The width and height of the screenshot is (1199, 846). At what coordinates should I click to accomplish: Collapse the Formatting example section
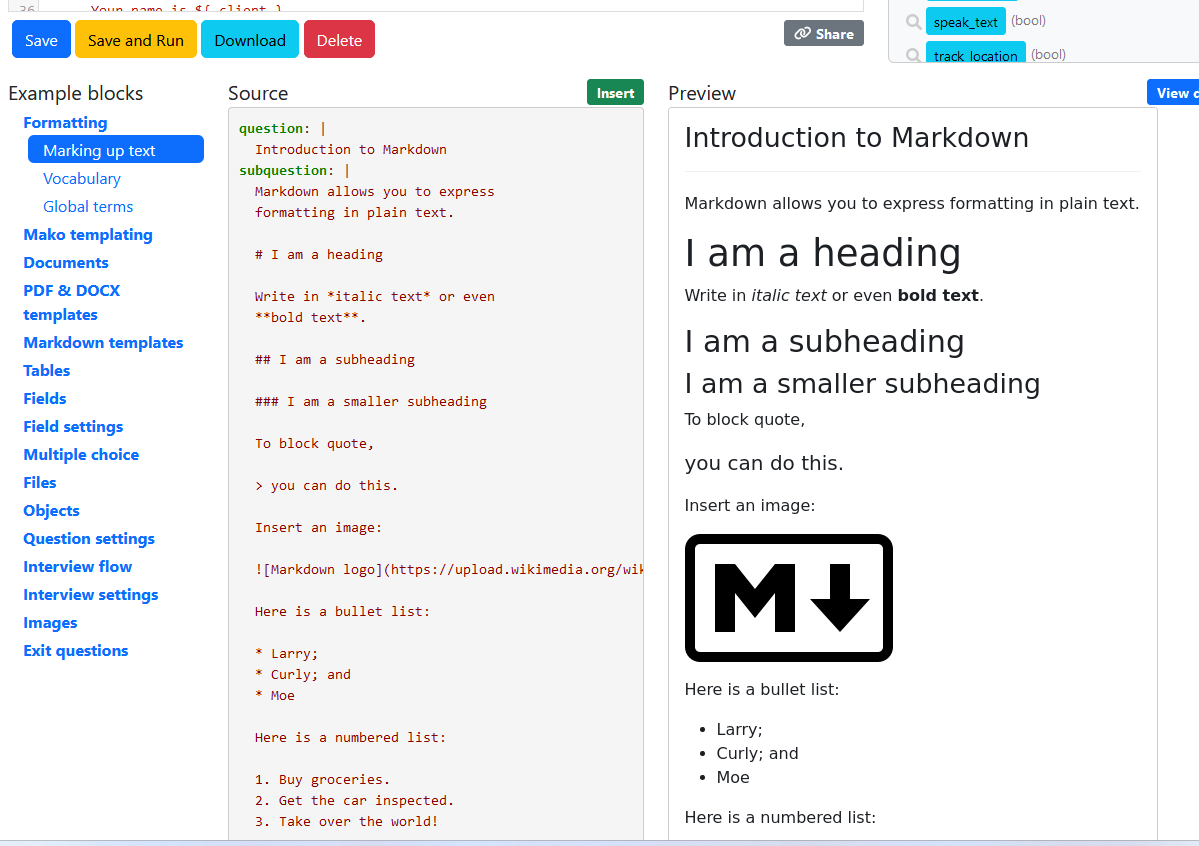[65, 123]
